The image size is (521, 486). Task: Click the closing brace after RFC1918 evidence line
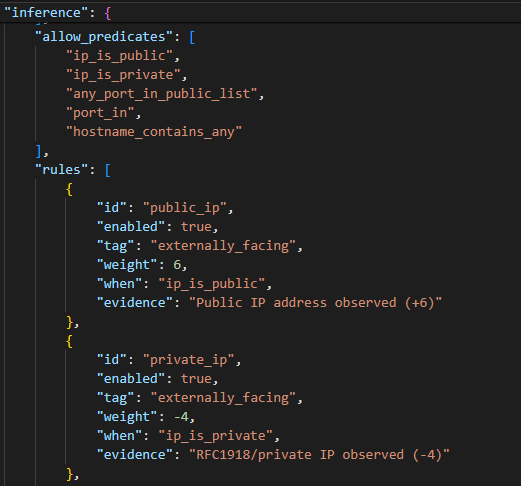pos(69,474)
